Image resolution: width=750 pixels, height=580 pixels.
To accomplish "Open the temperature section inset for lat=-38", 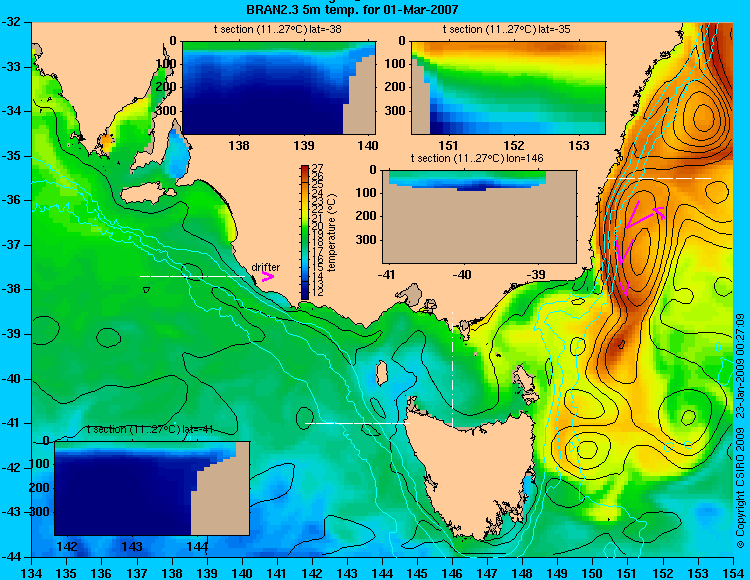I will [x=279, y=88].
